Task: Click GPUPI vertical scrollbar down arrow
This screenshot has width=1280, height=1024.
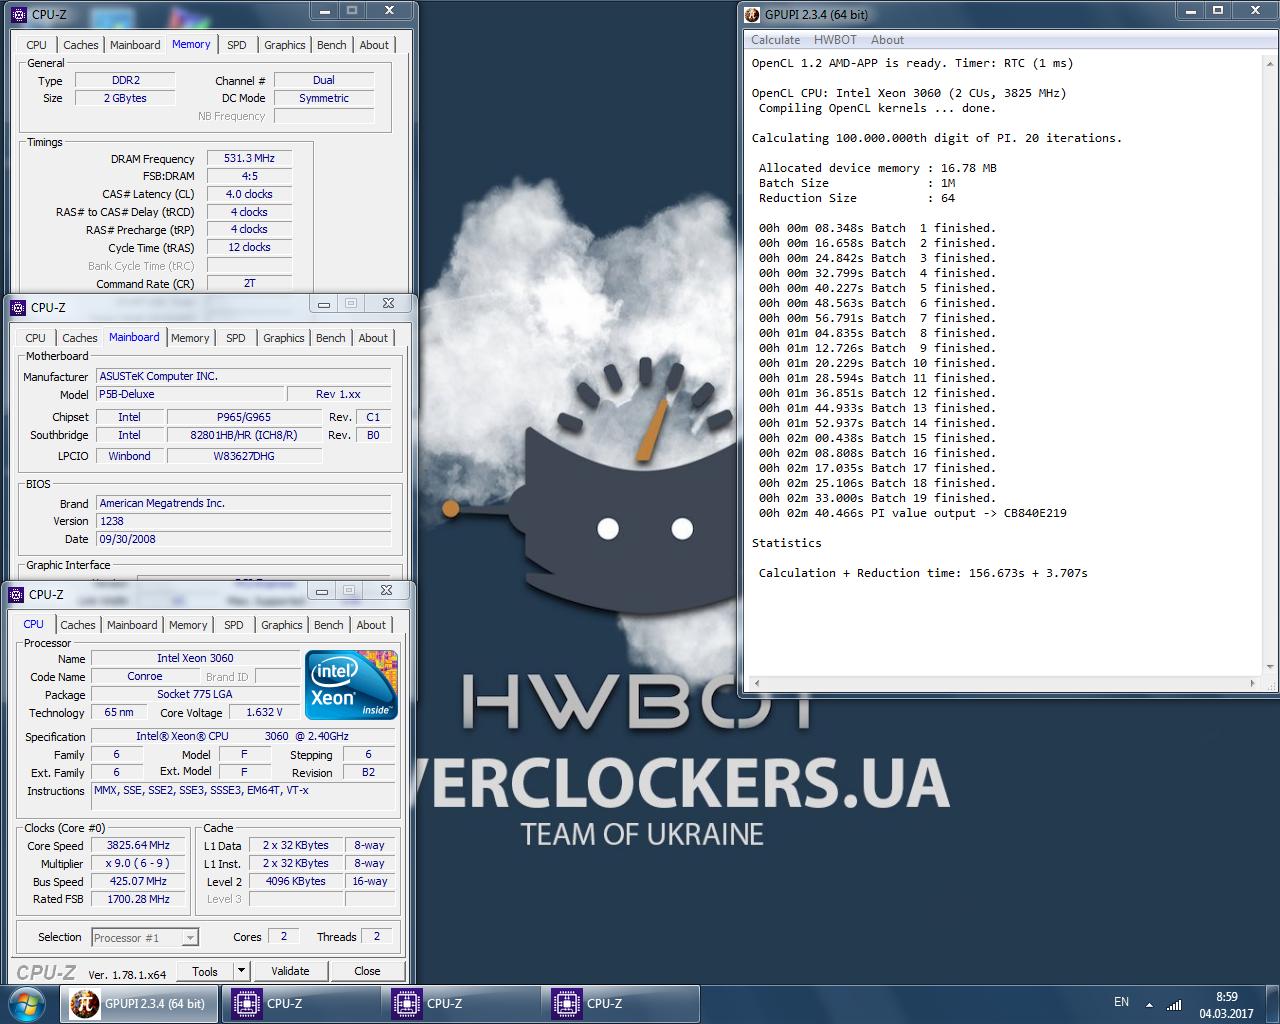Action: click(x=1271, y=667)
